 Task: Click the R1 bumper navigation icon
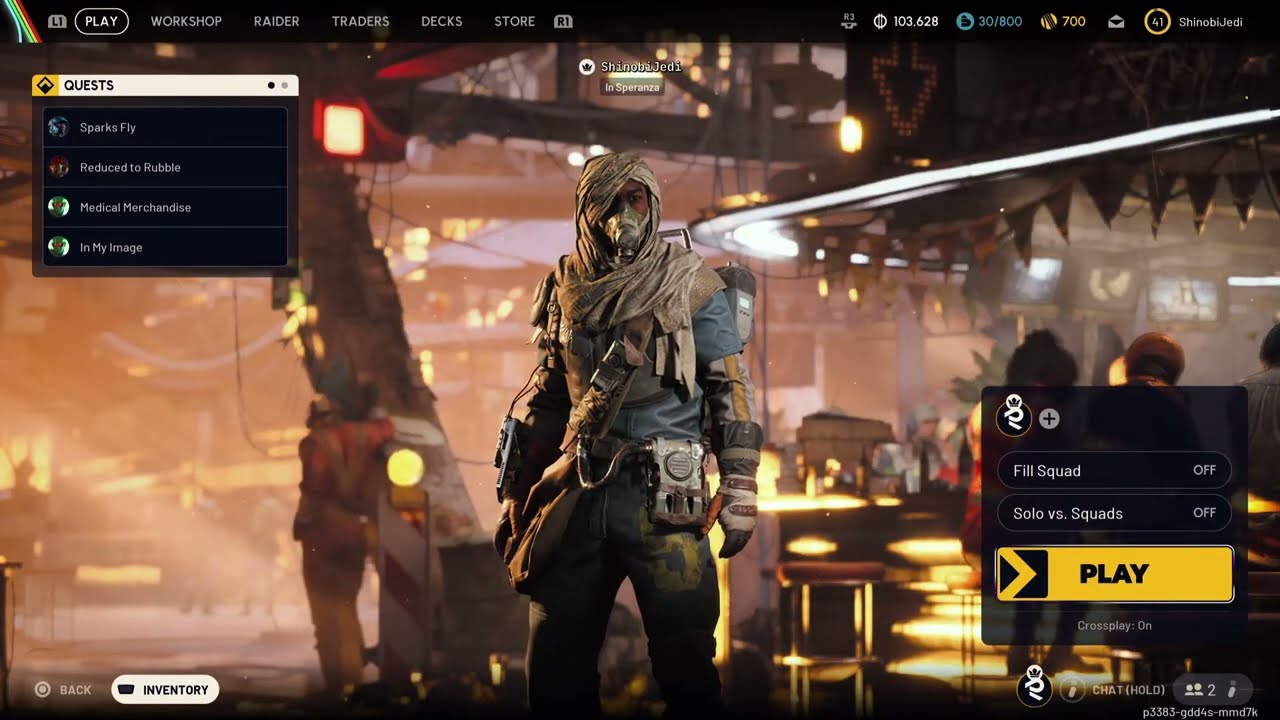[x=562, y=21]
